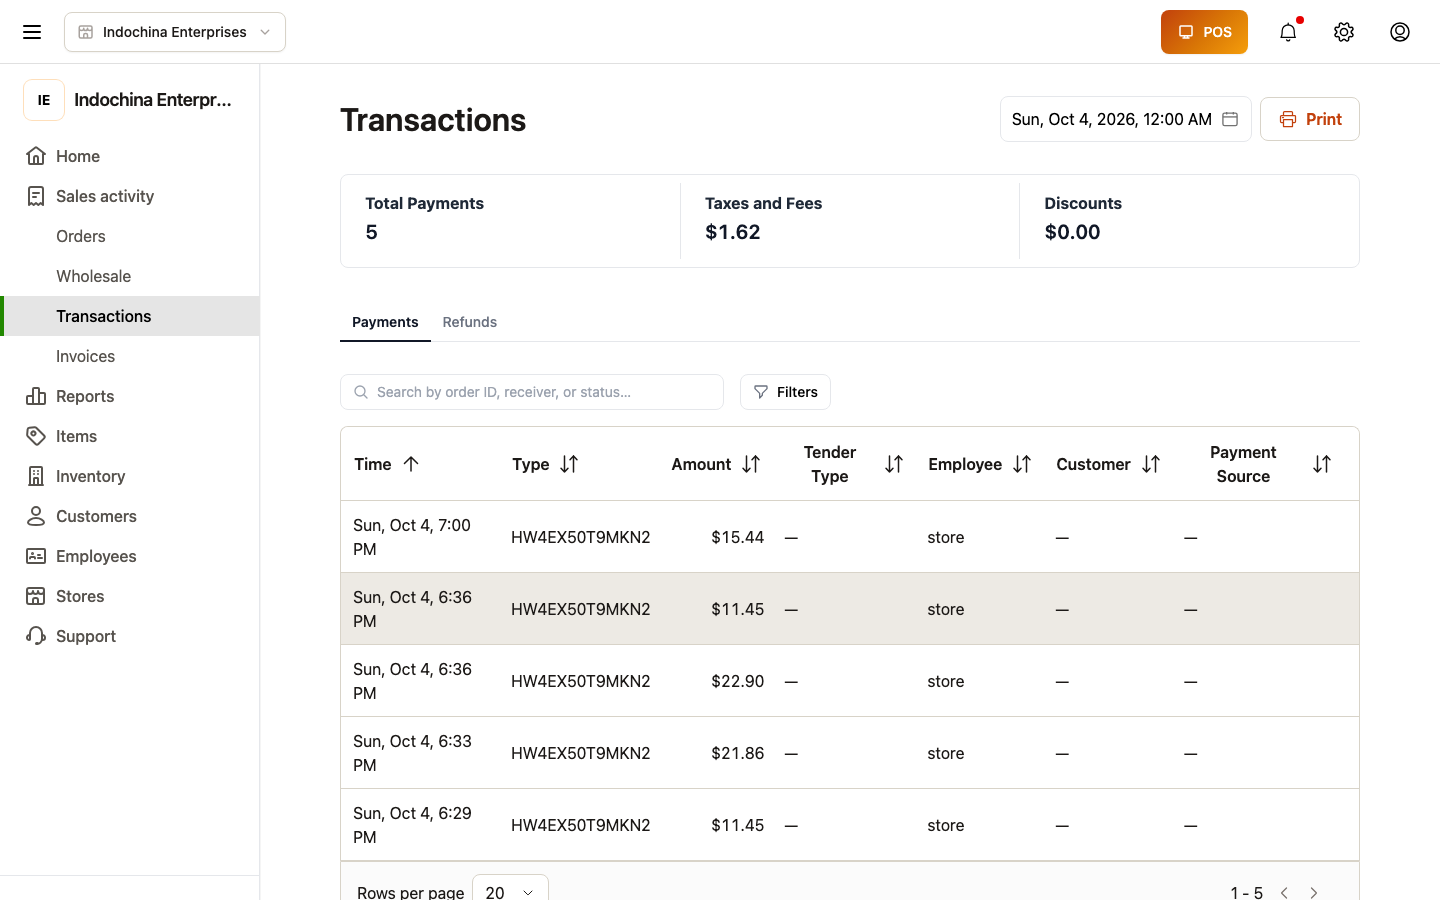Open Rows per page dropdown
1440x900 pixels.
tap(510, 890)
